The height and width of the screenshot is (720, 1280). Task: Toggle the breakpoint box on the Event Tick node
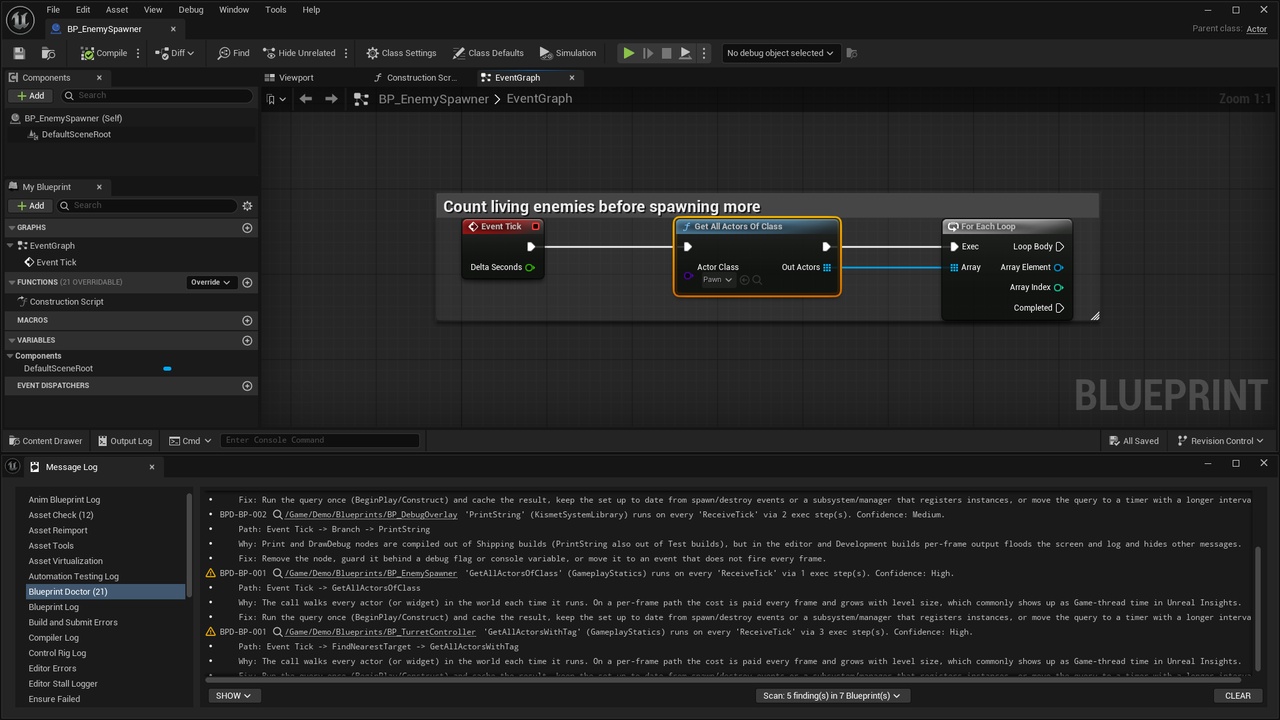536,227
